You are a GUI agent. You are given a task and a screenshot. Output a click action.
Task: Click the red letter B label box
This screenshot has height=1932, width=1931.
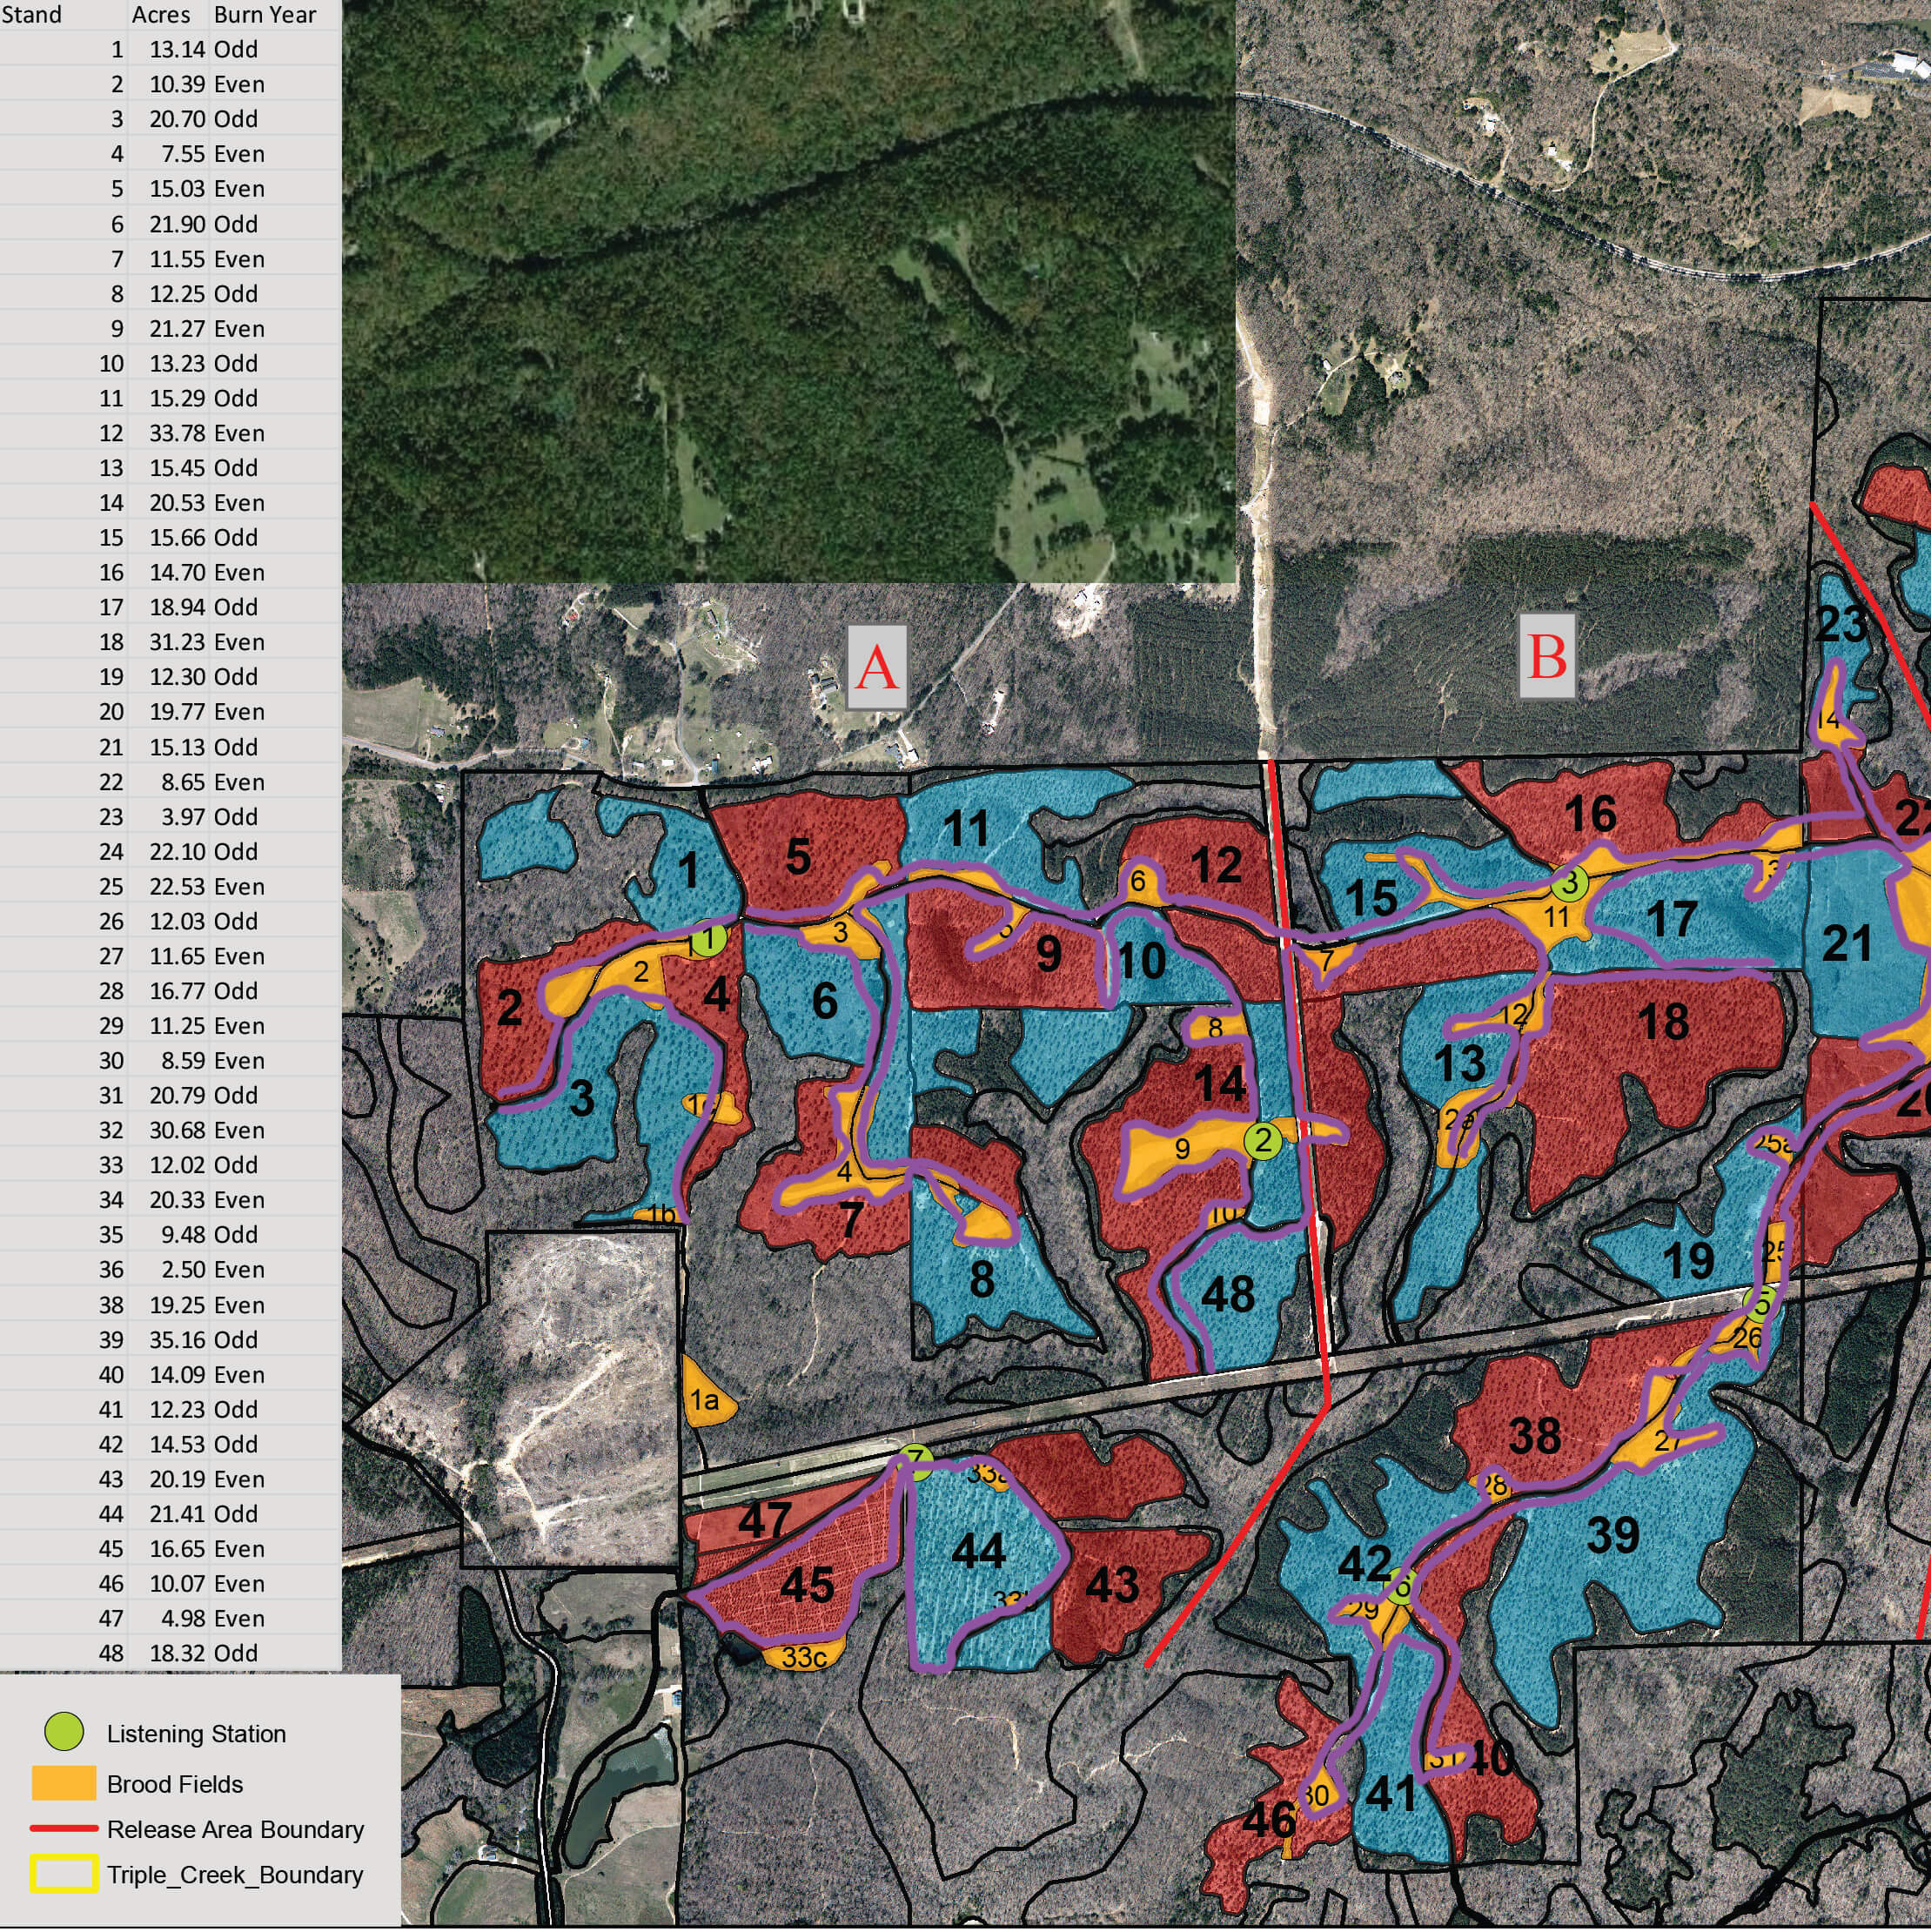pyautogui.click(x=1547, y=657)
